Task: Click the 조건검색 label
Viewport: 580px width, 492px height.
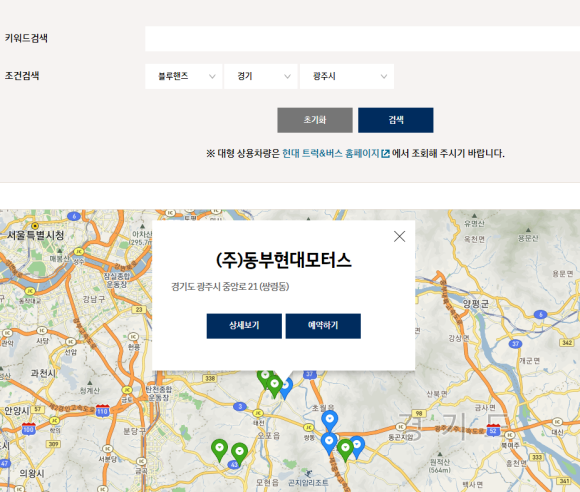Action: click(22, 76)
